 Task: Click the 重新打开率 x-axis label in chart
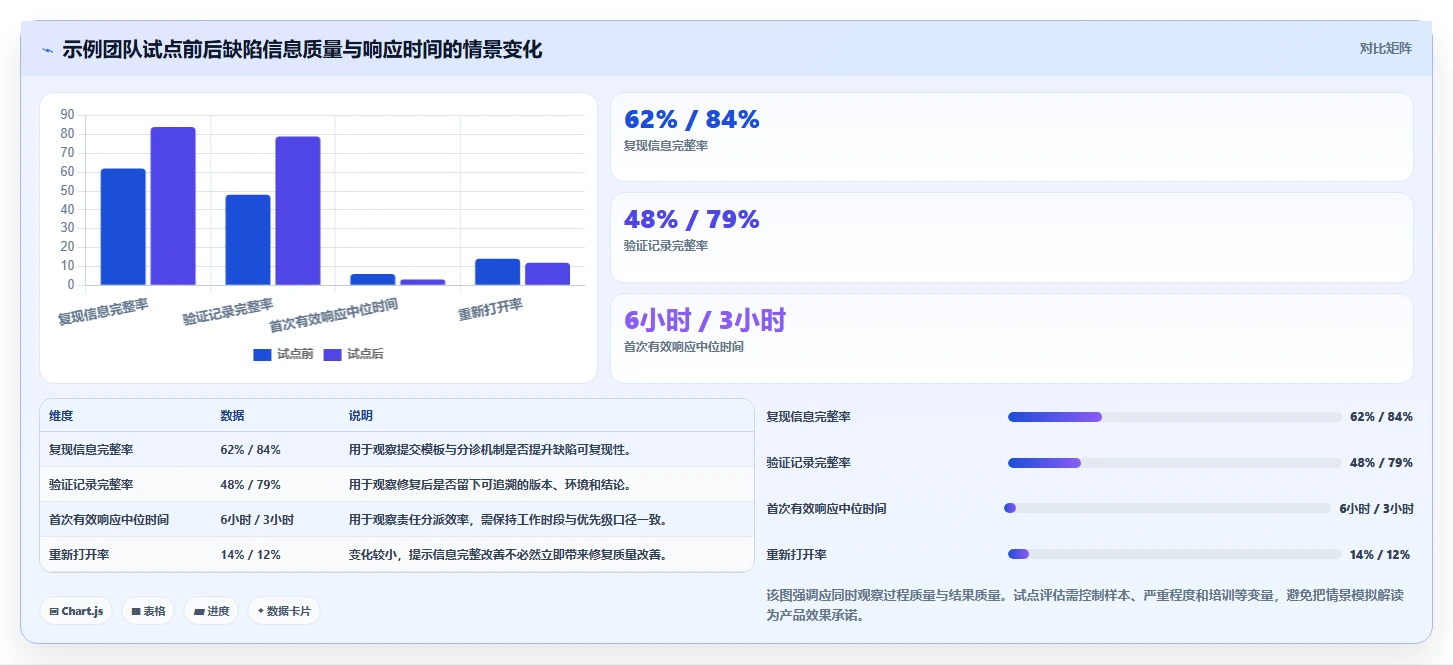point(491,309)
